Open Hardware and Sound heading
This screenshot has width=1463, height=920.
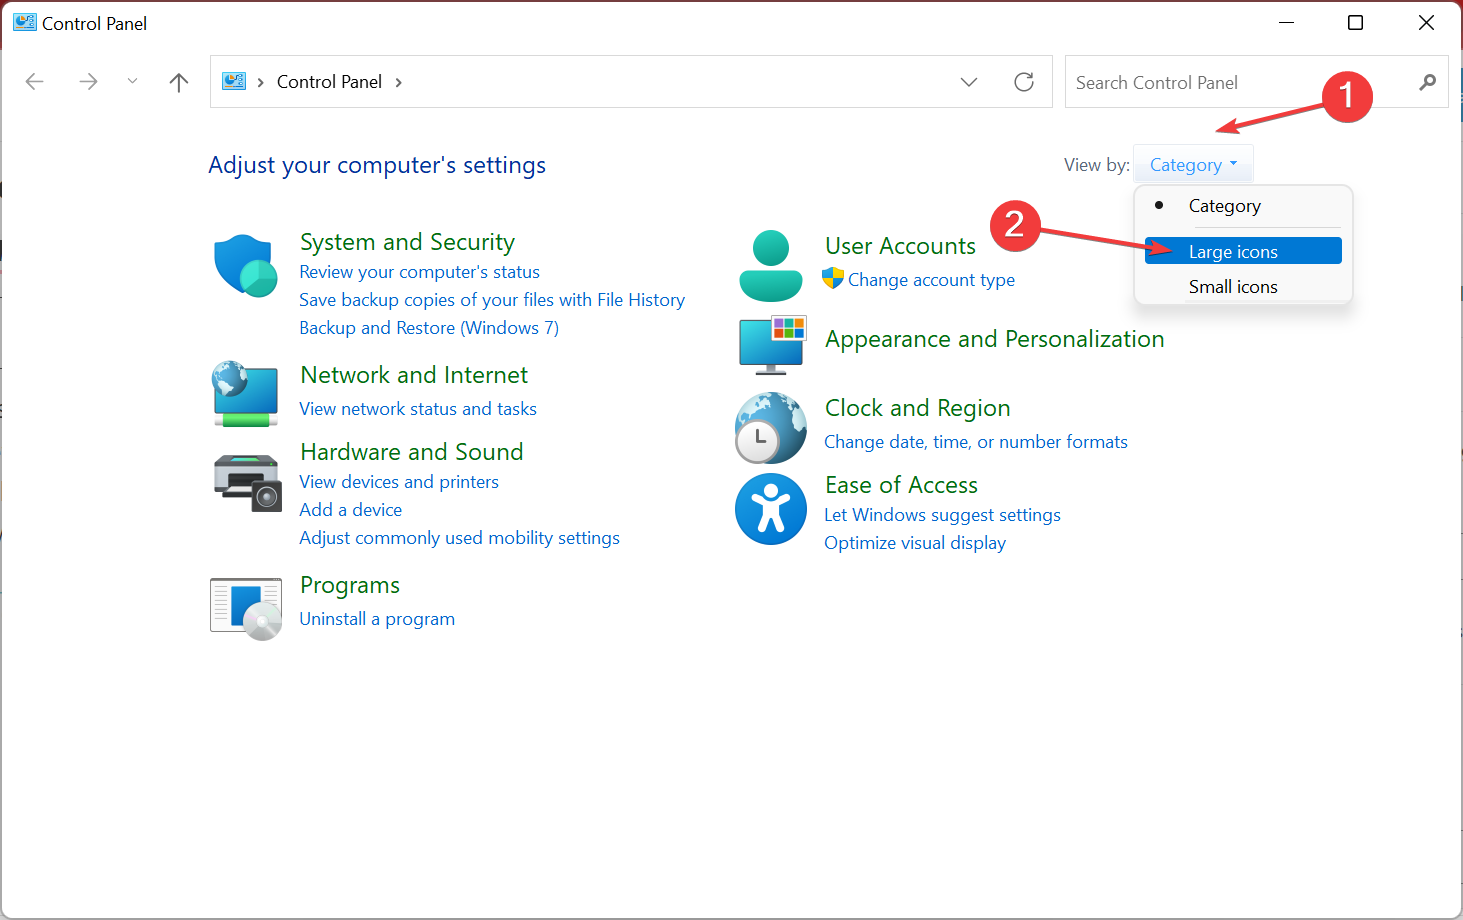click(x=412, y=452)
